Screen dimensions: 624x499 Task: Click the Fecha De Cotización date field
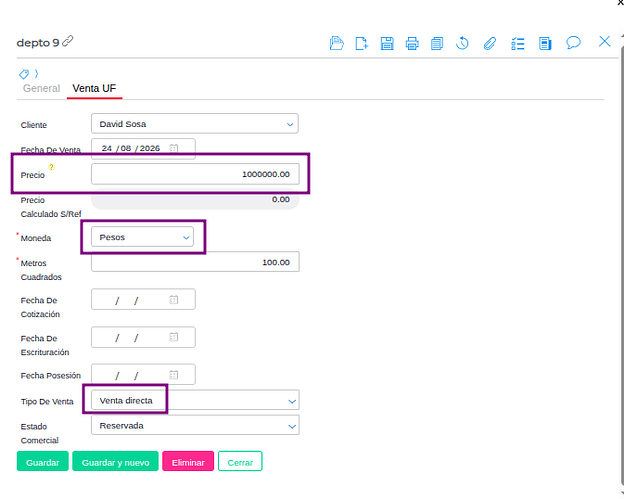click(143, 300)
